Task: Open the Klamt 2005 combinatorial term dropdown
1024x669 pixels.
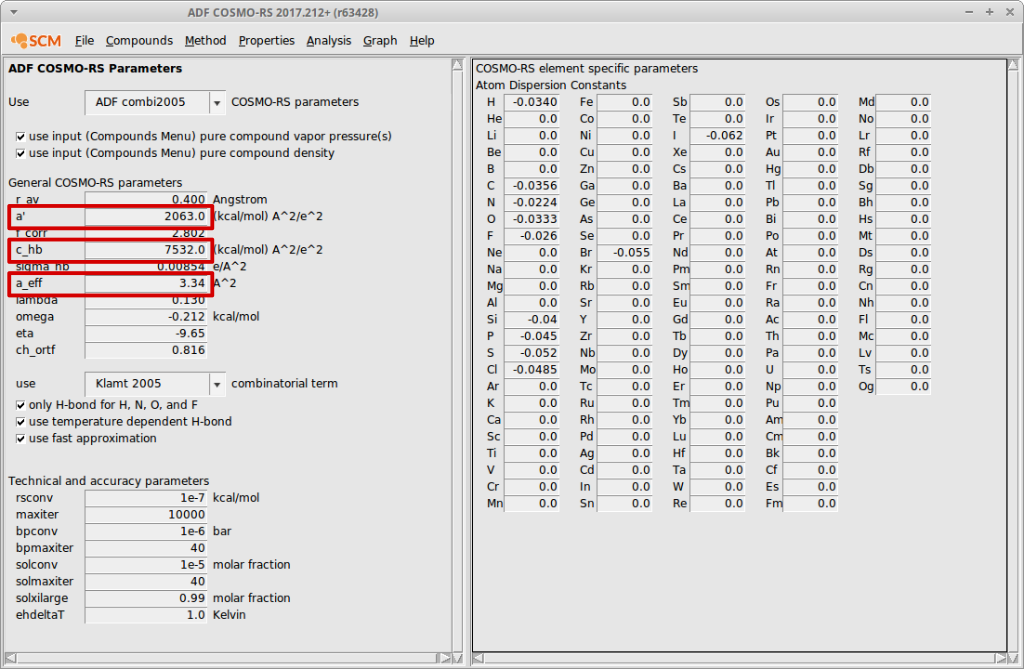Action: [x=217, y=383]
